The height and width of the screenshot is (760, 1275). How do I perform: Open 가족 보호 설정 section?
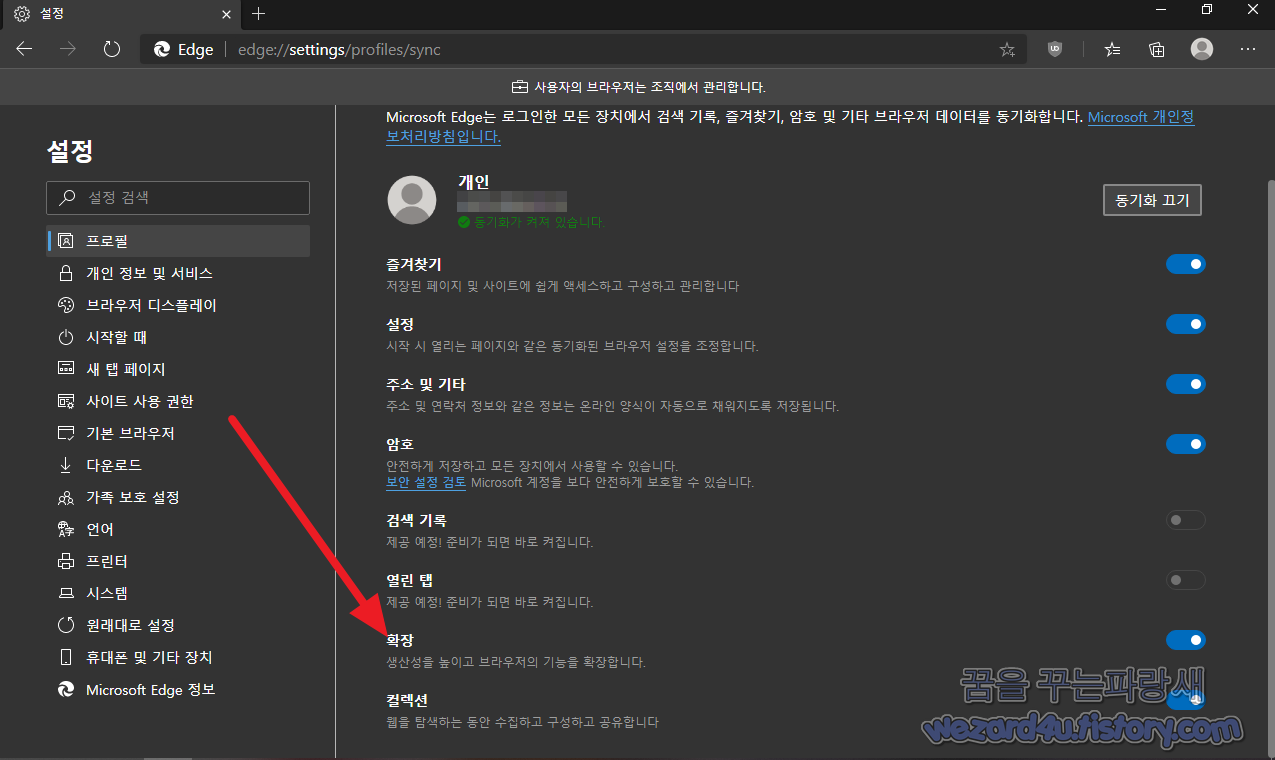pyautogui.click(x=178, y=497)
